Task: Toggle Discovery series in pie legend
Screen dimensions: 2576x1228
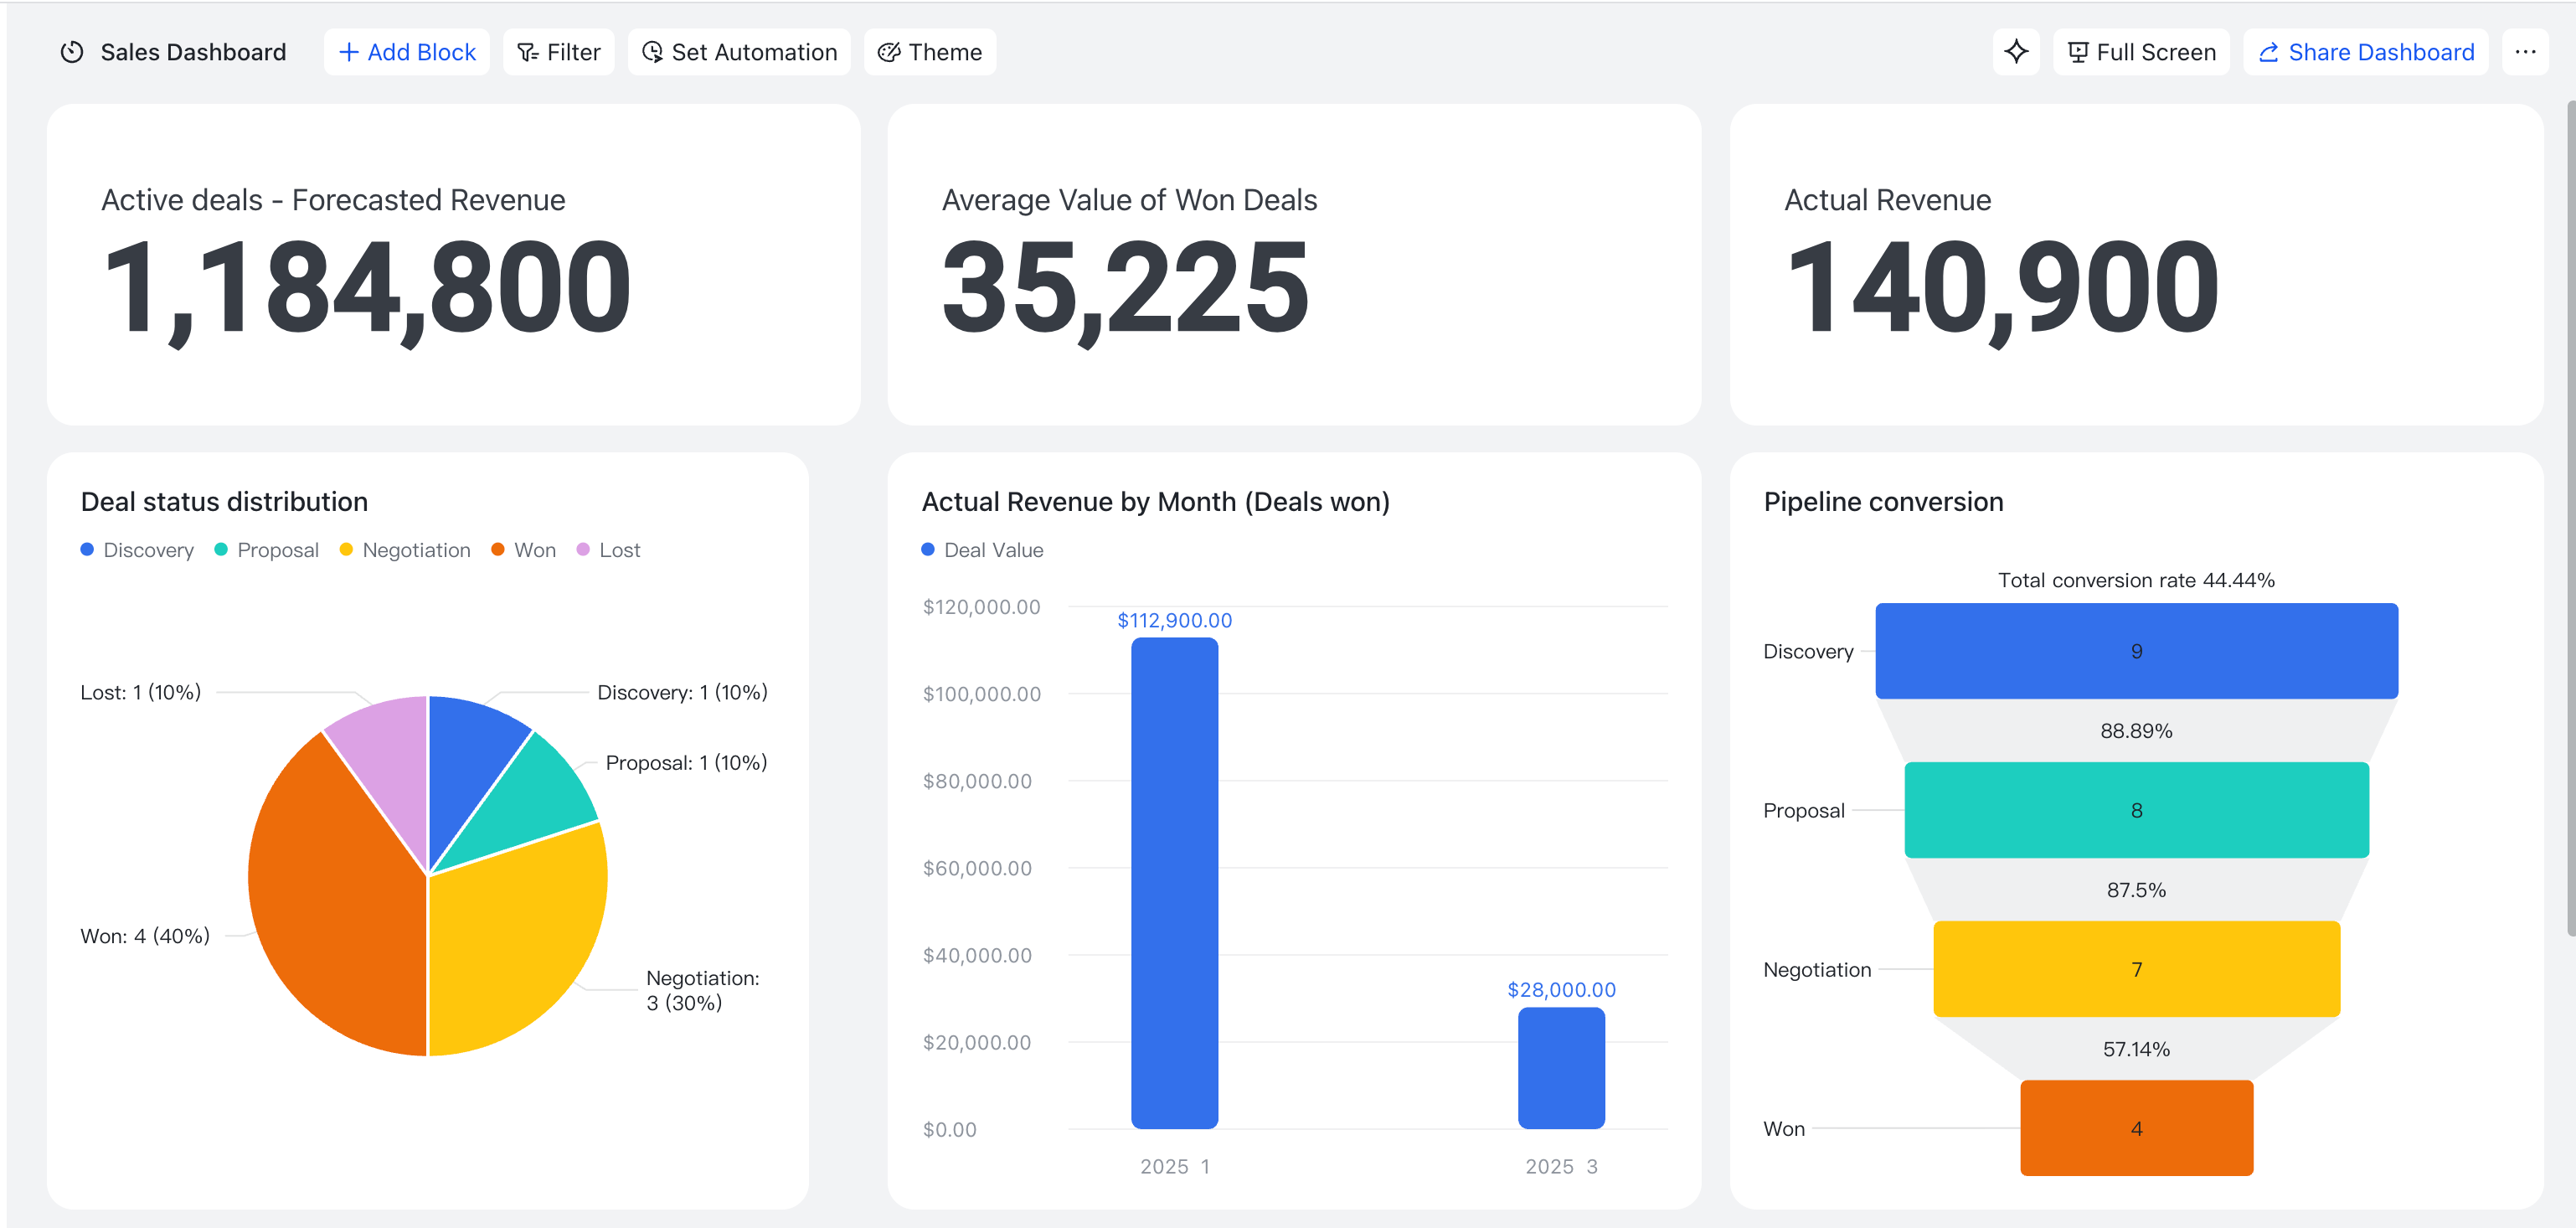Action: click(137, 550)
